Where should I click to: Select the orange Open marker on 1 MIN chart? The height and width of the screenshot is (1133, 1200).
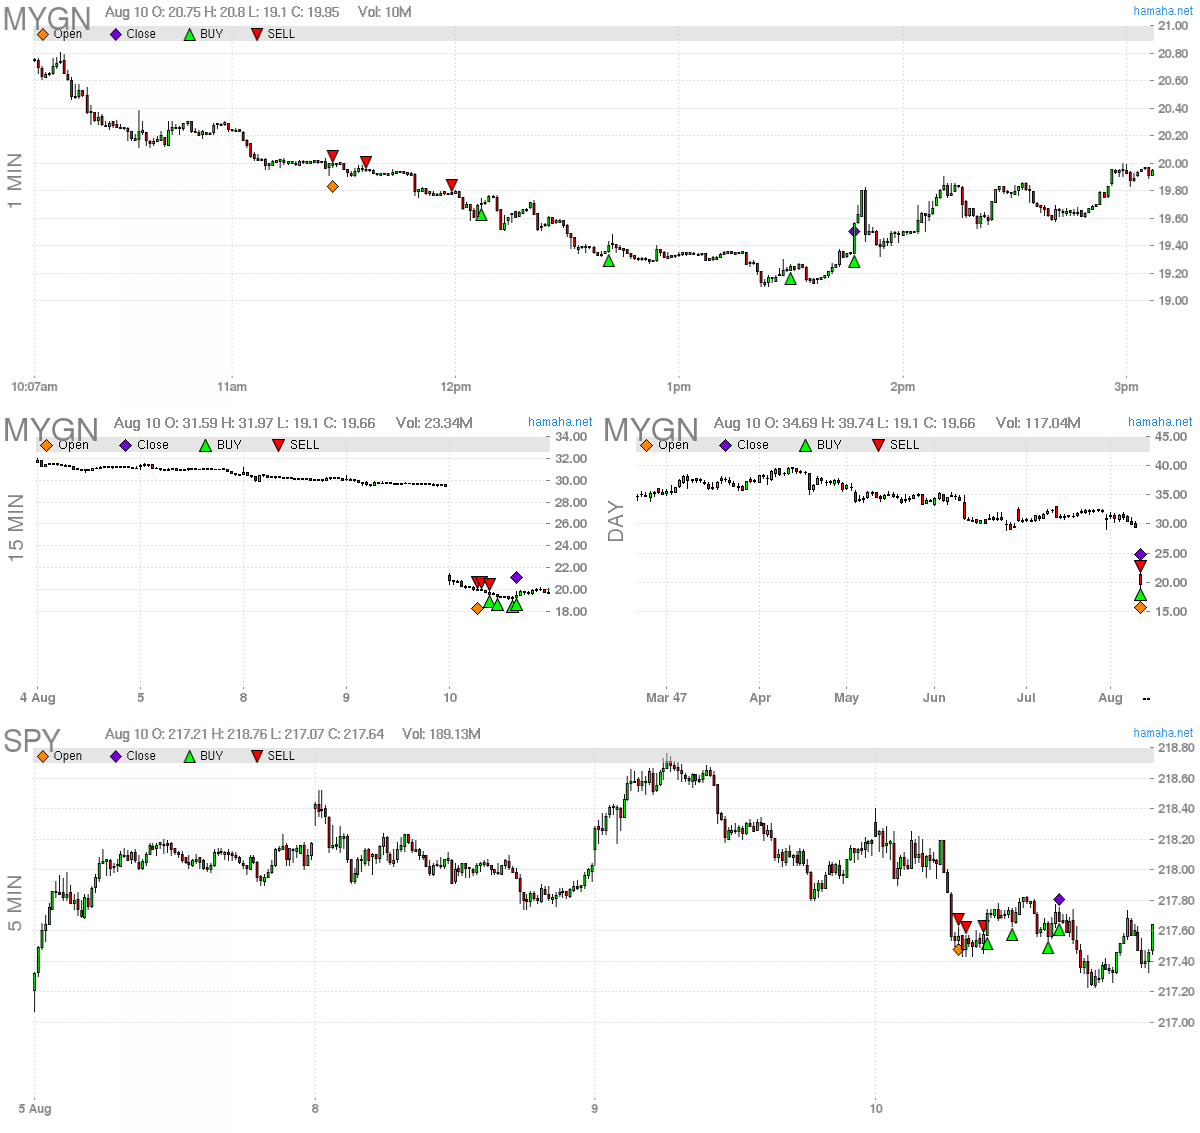point(333,186)
